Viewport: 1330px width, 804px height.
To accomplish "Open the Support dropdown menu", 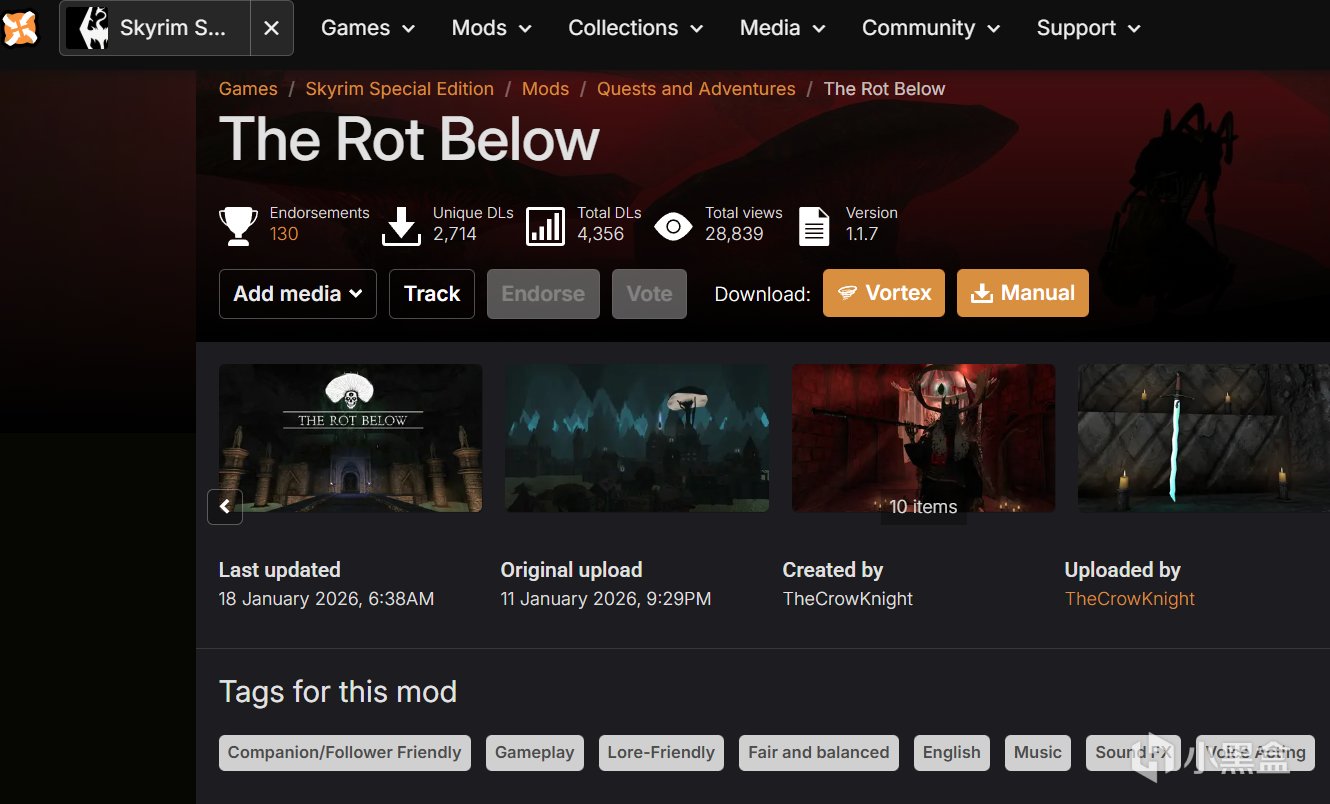I will (1089, 28).
